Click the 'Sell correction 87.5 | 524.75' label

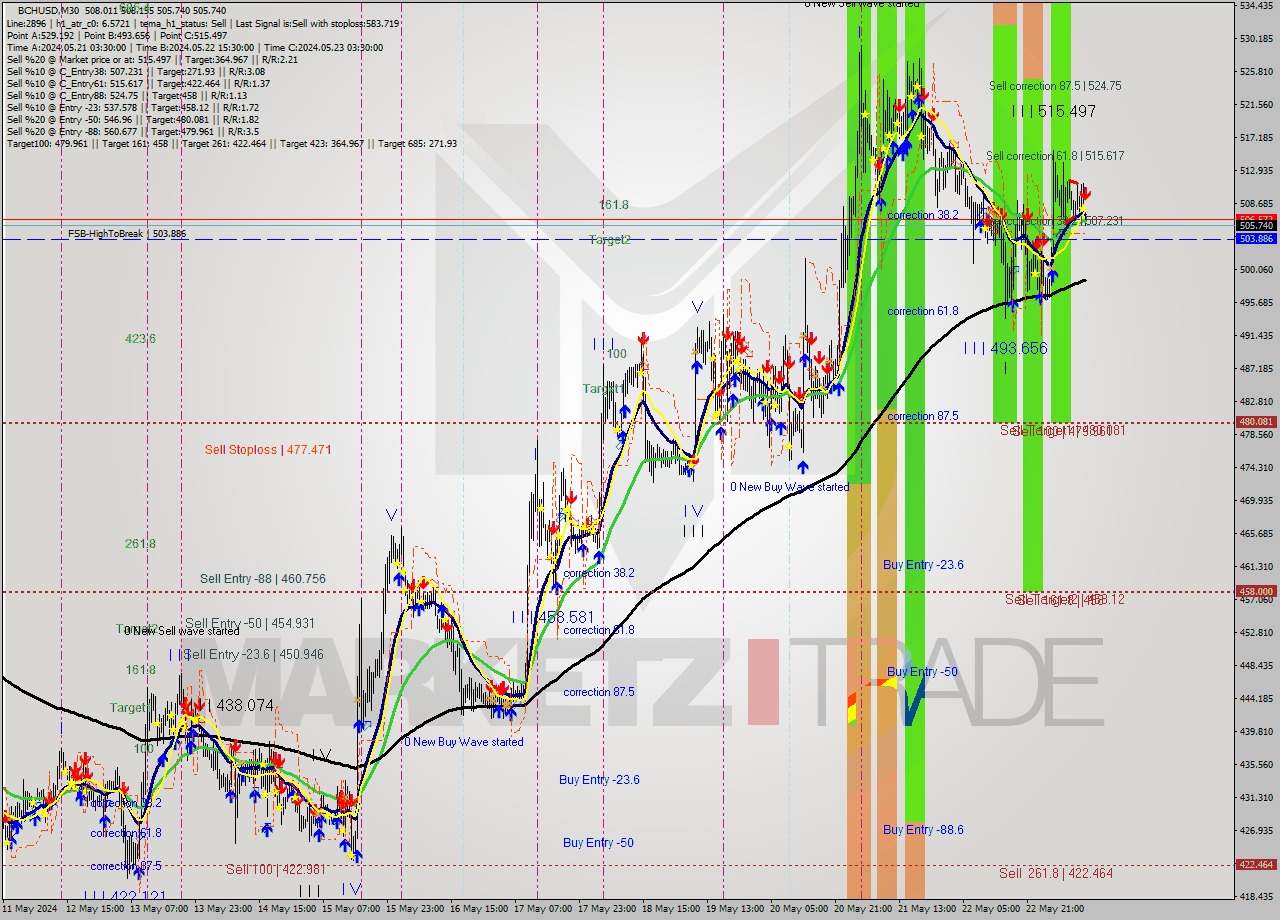point(1055,86)
